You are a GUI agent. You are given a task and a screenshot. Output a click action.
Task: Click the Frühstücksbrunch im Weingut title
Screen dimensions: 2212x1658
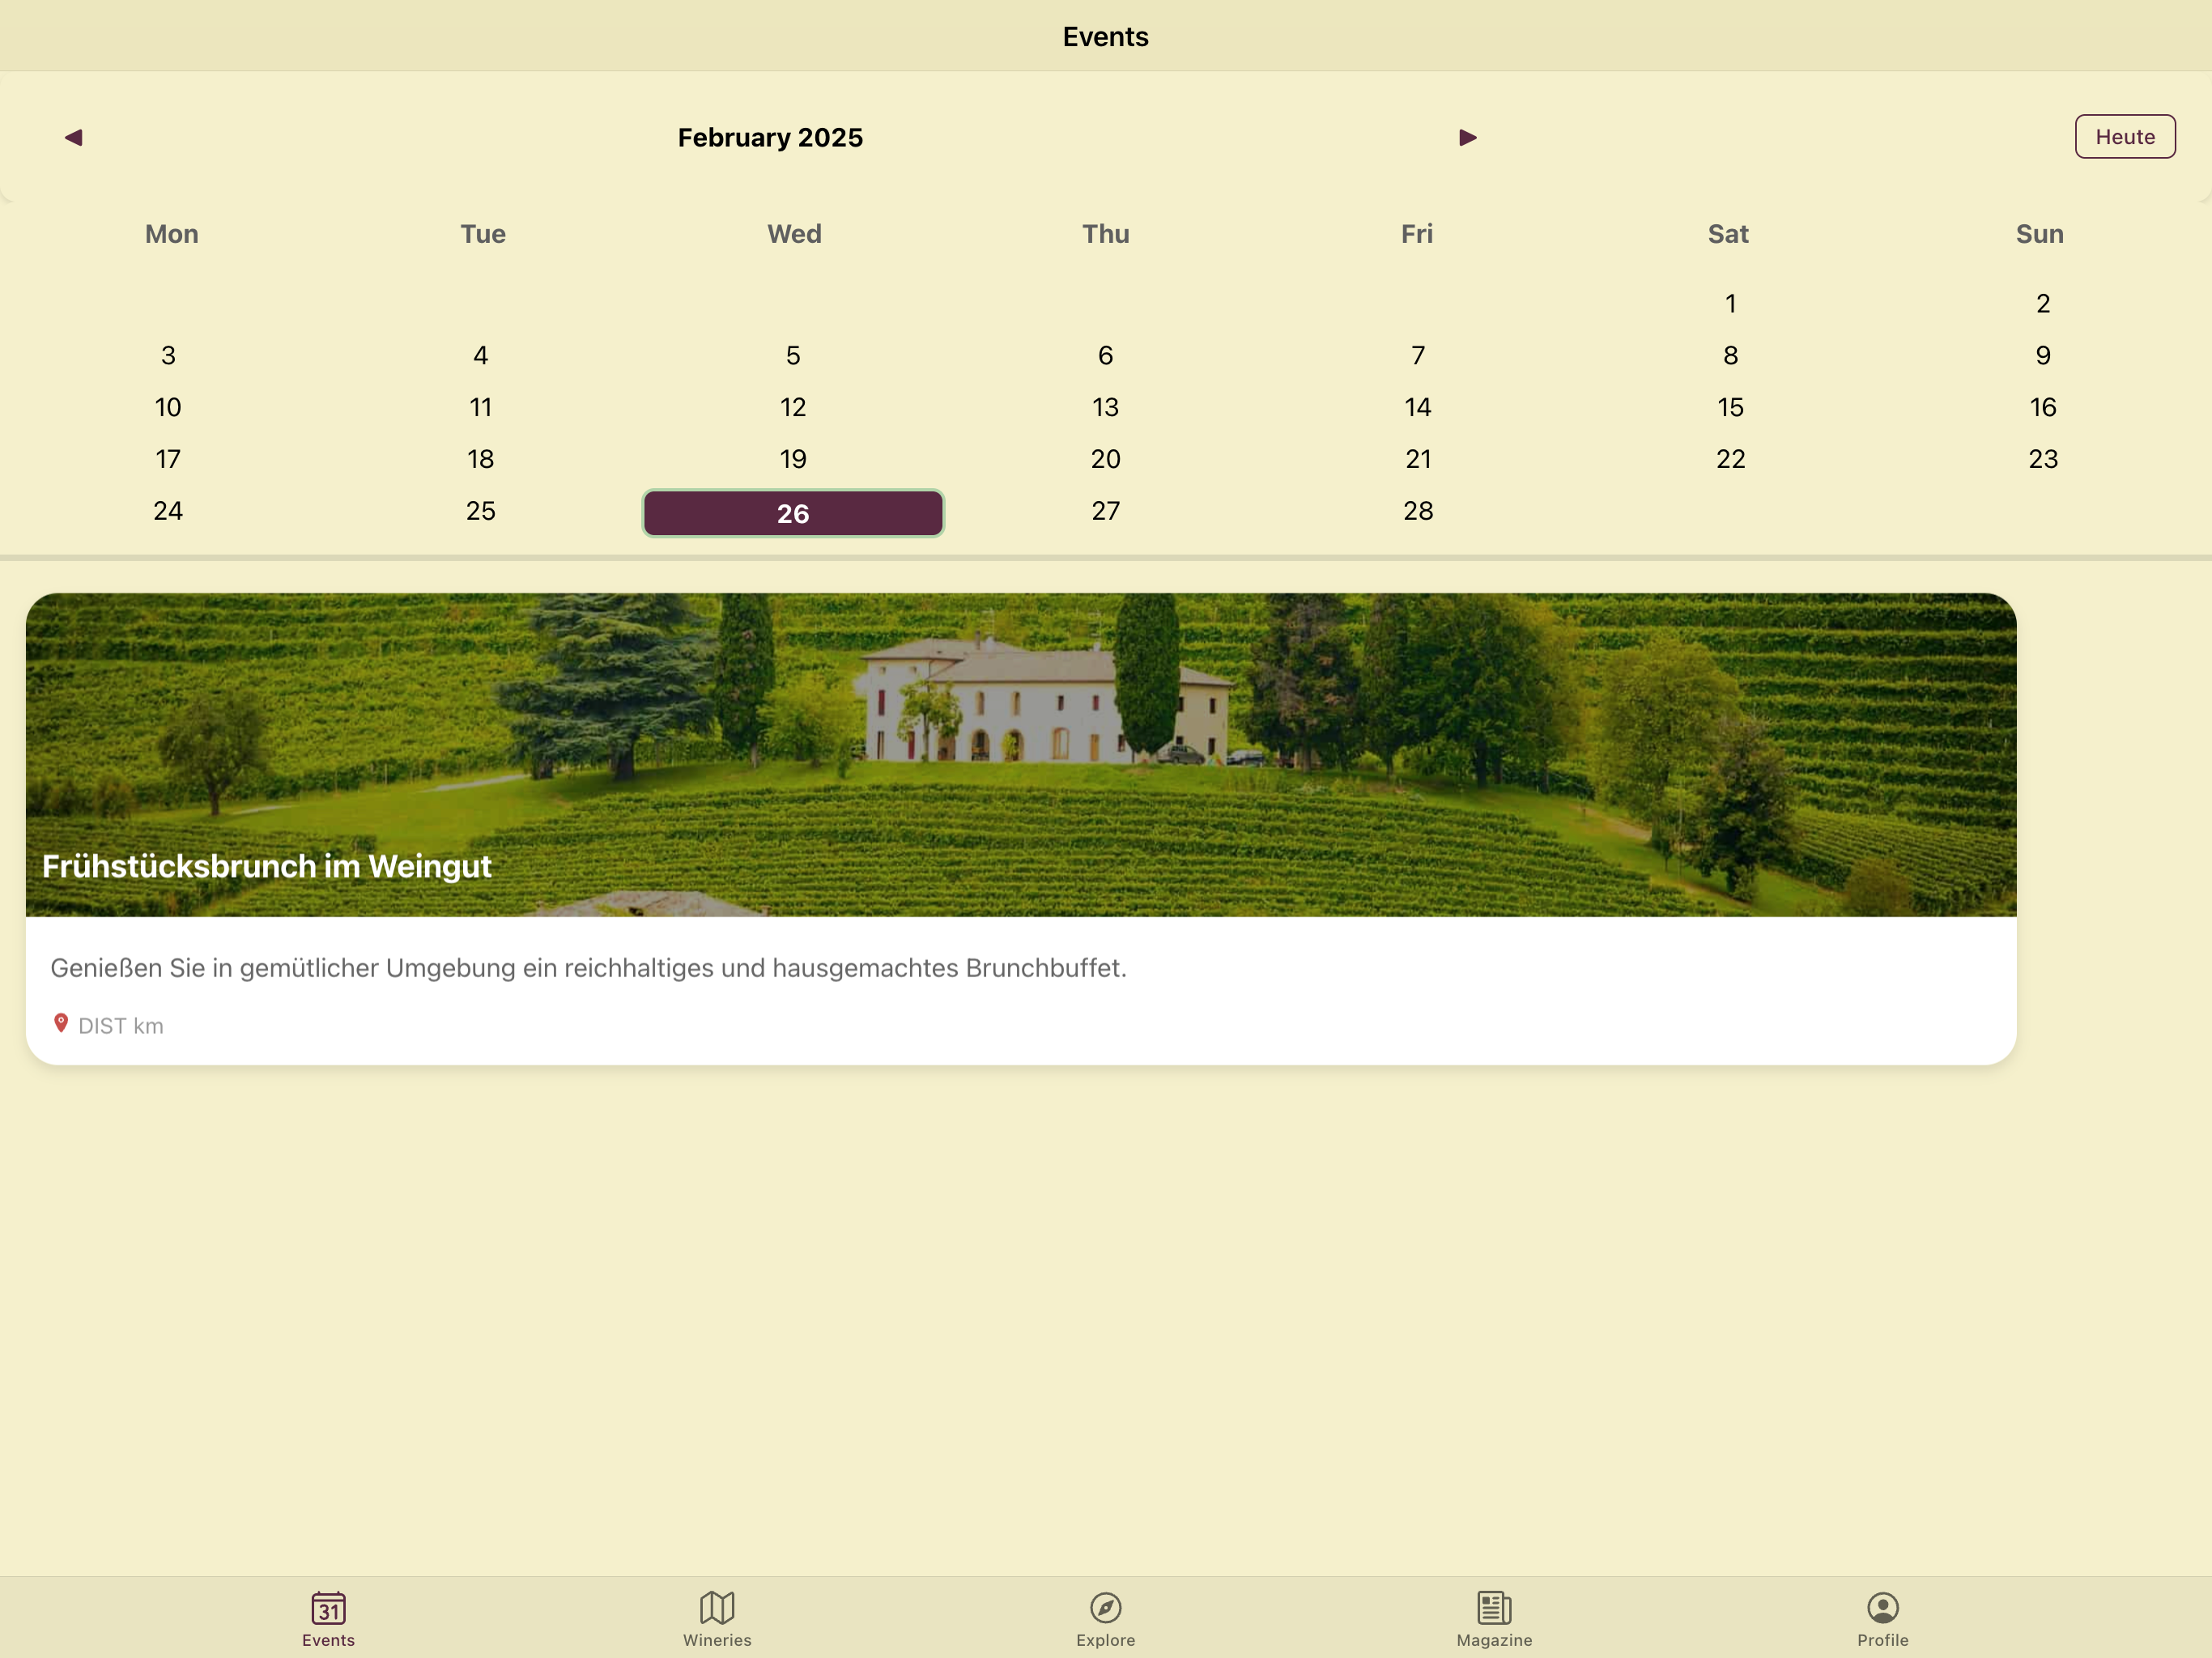click(267, 866)
